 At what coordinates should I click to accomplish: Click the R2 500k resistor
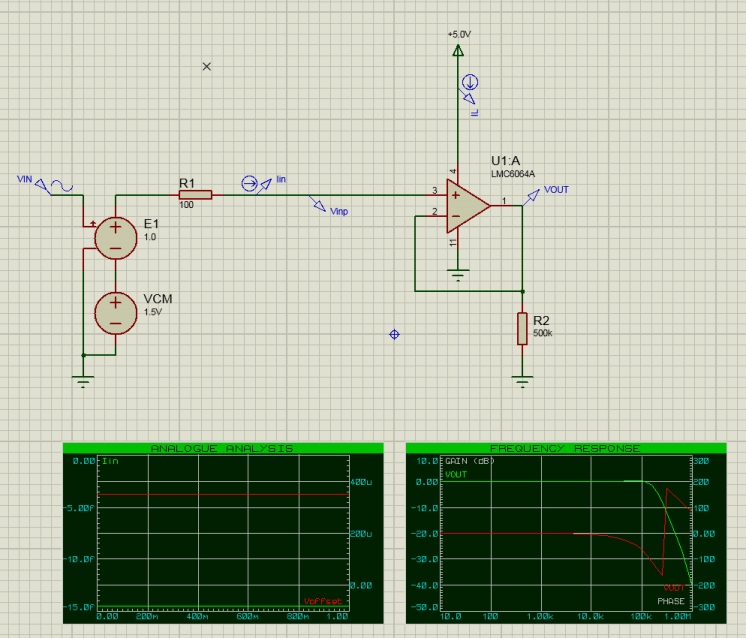click(x=522, y=328)
